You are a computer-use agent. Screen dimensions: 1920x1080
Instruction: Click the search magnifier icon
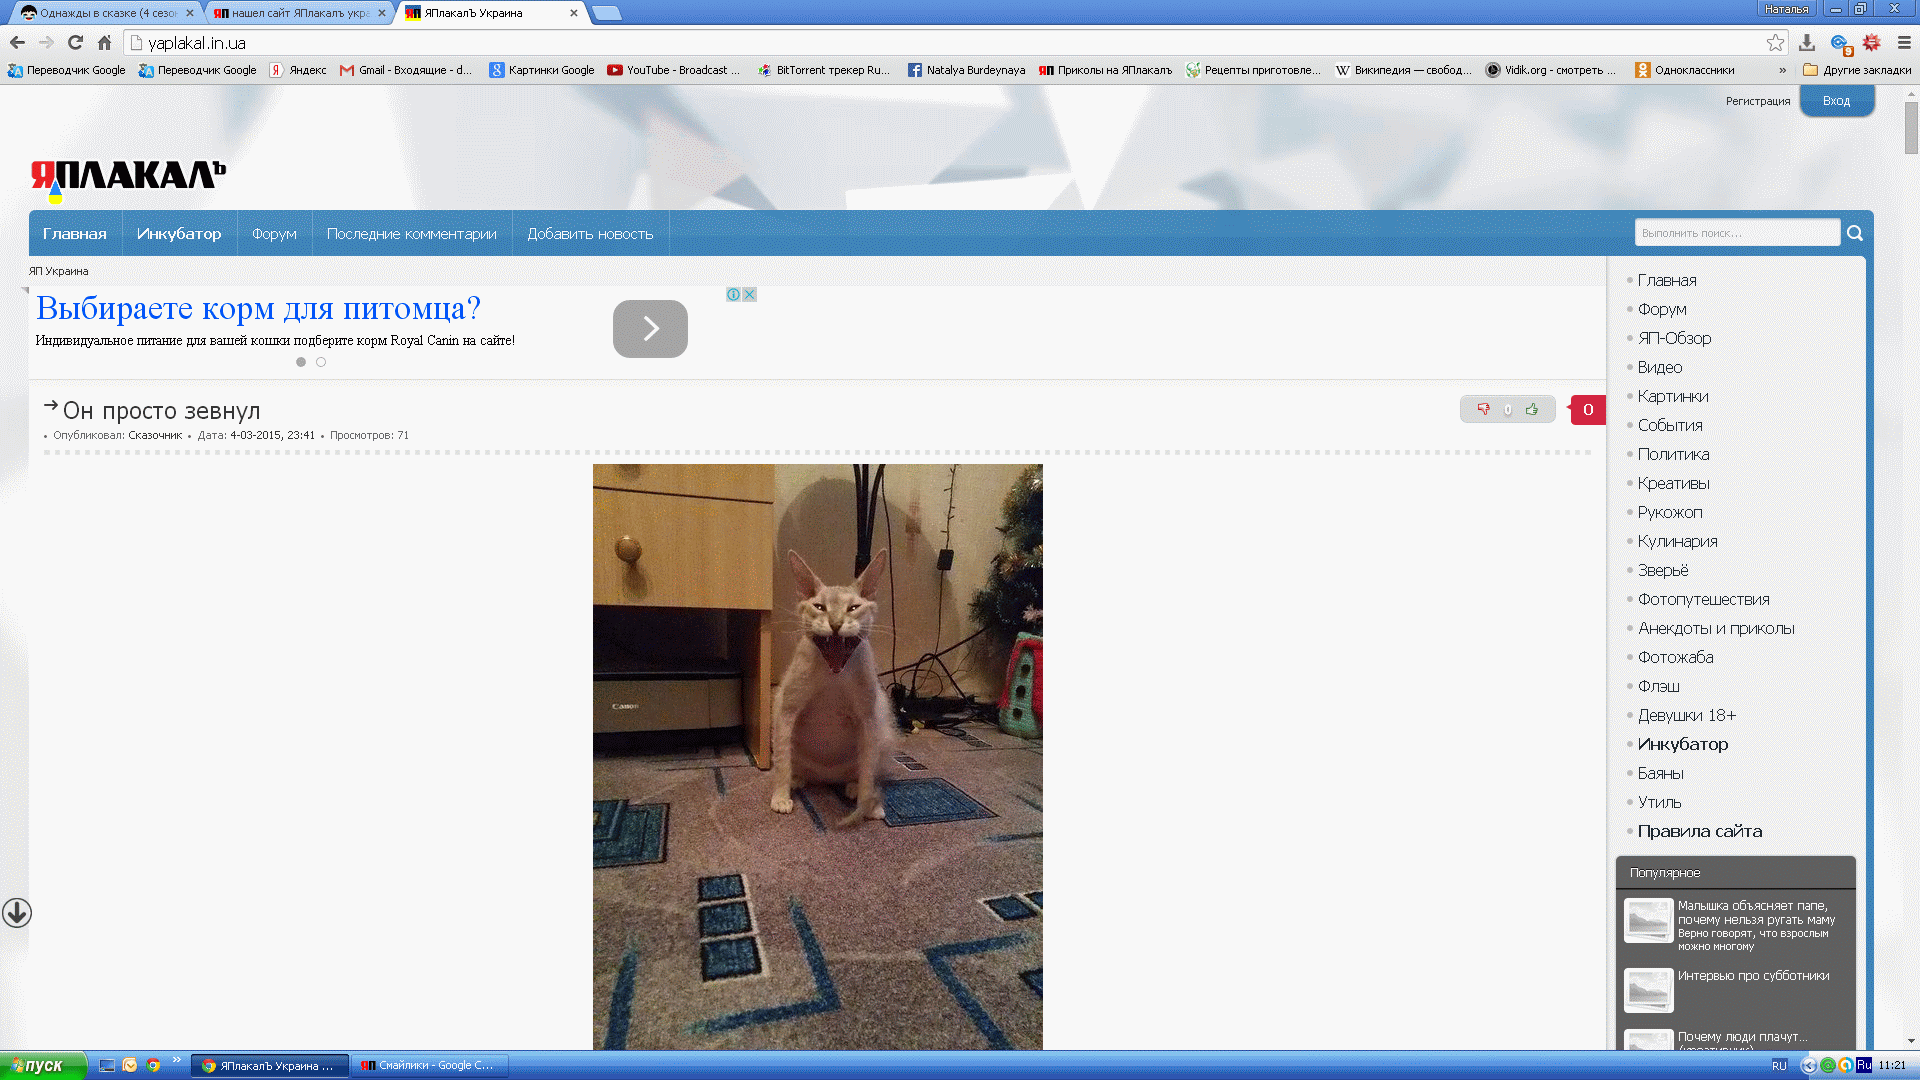point(1855,233)
